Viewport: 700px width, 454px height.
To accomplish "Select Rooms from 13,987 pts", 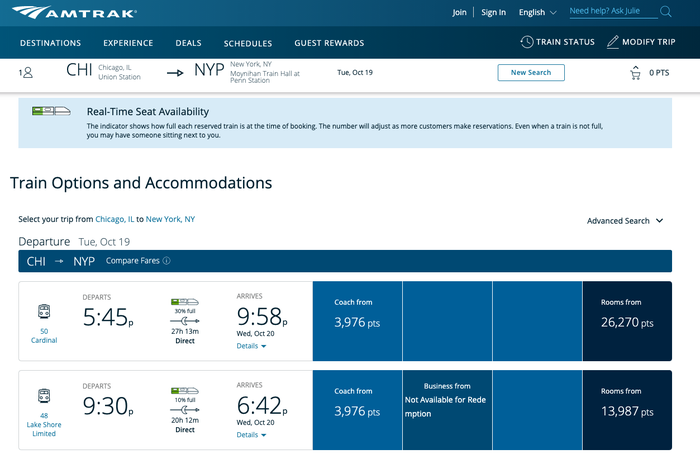I will [627, 410].
